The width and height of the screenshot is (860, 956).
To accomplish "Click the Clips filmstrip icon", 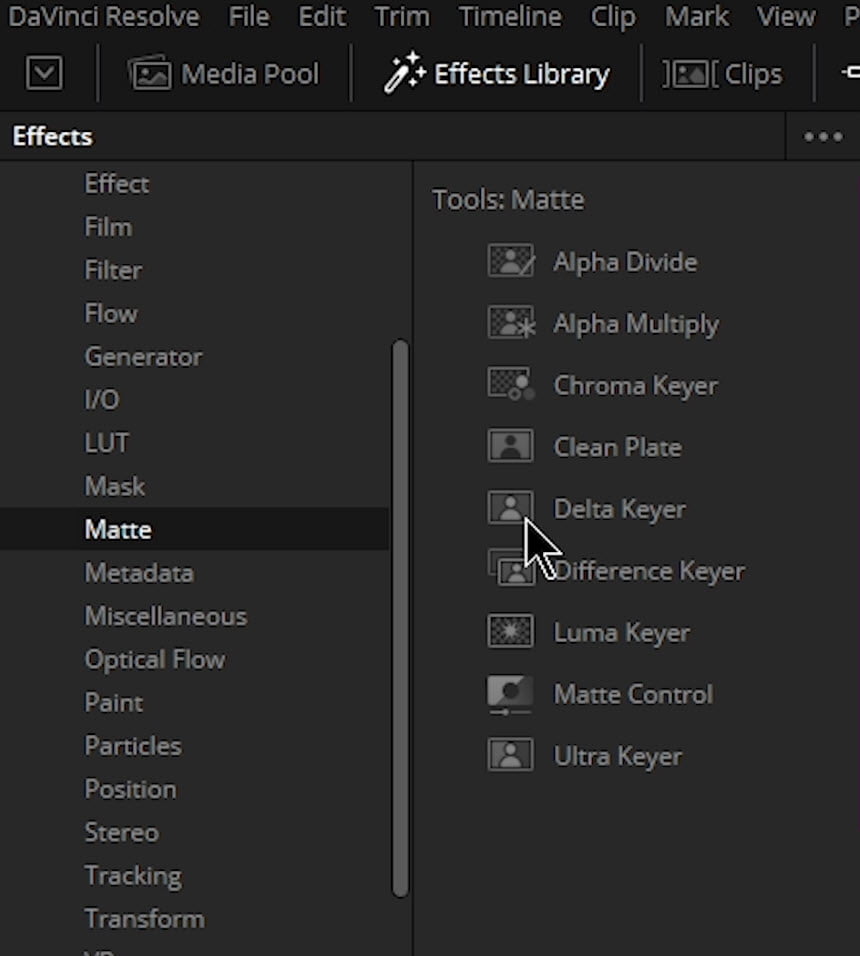I will pyautogui.click(x=690, y=74).
